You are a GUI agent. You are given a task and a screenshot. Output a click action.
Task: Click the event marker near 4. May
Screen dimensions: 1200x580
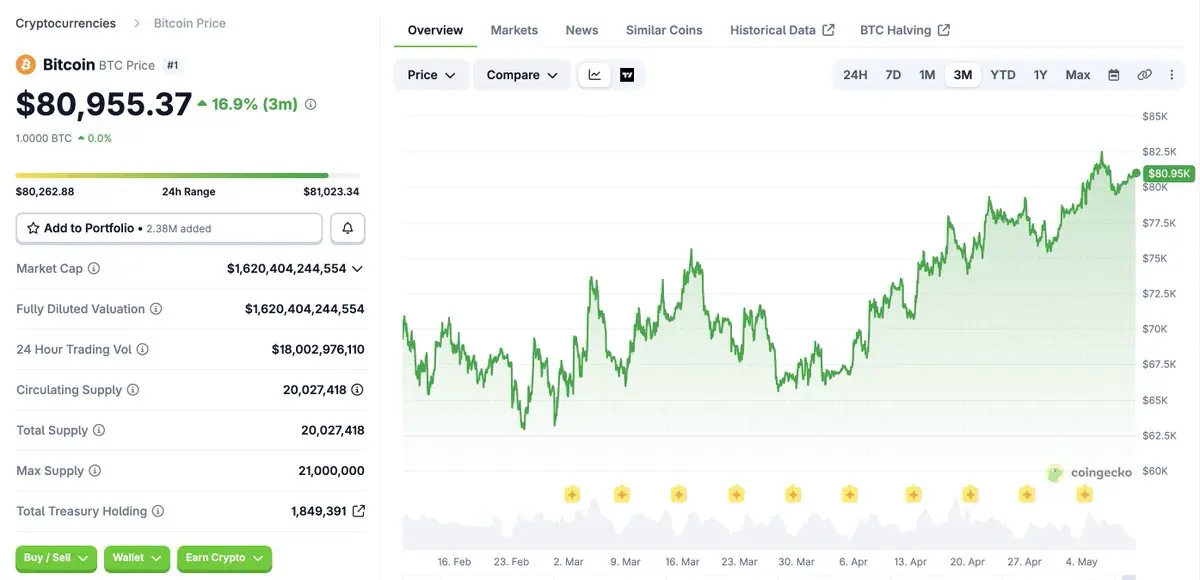(x=1084, y=494)
